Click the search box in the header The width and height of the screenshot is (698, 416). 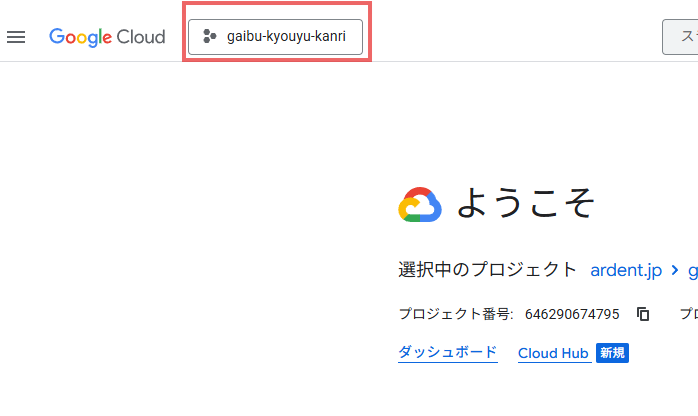[x=680, y=37]
